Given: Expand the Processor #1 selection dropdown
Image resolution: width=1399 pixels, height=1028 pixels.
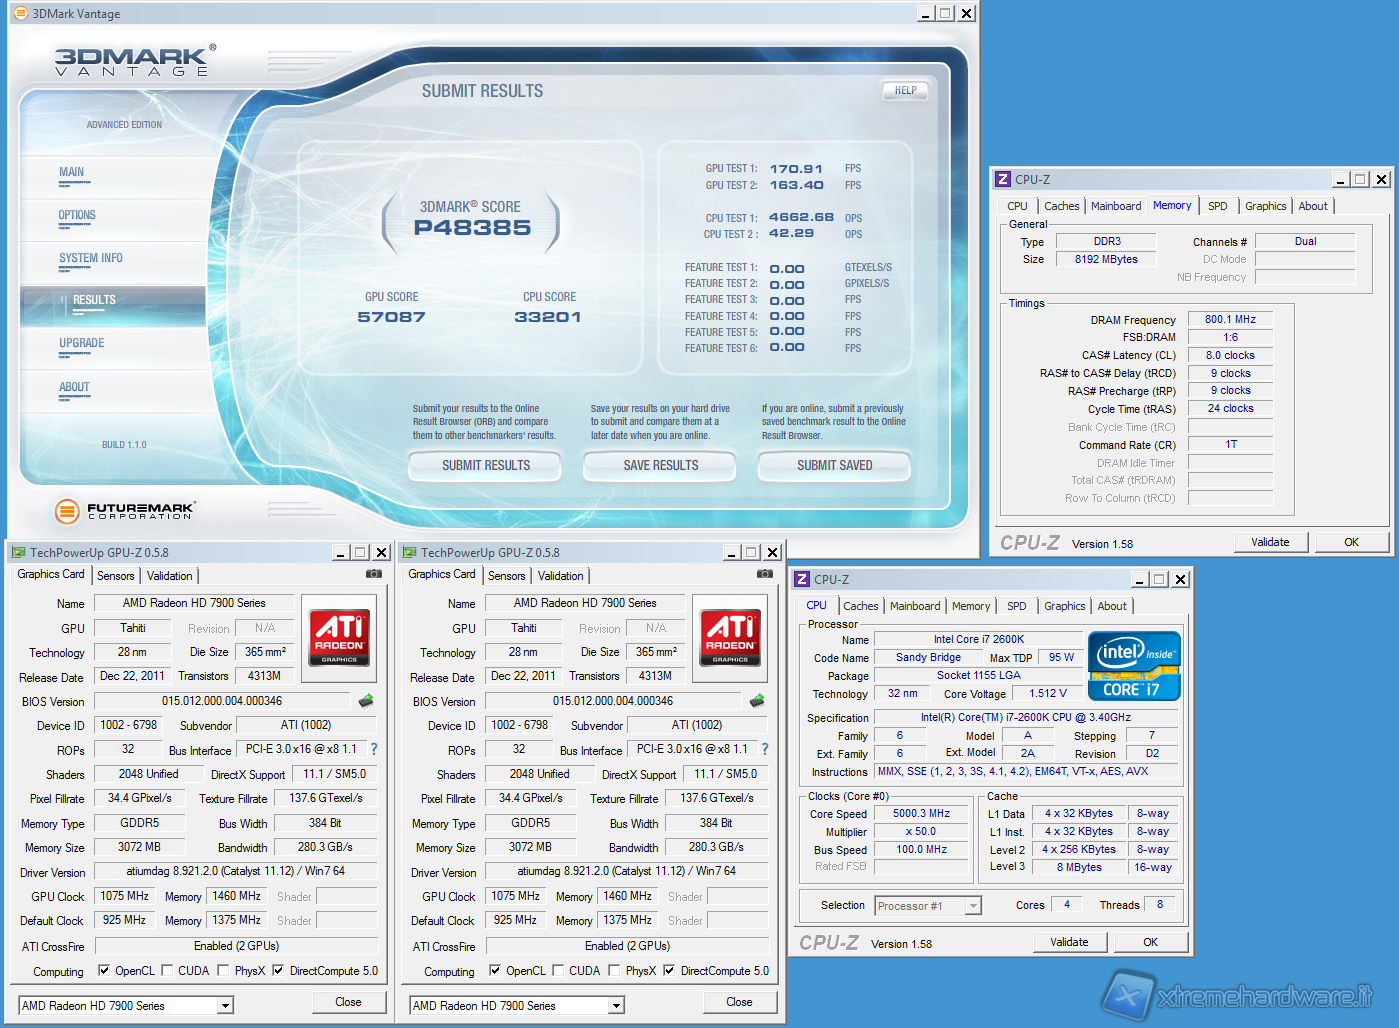Looking at the screenshot, I should pyautogui.click(x=972, y=906).
